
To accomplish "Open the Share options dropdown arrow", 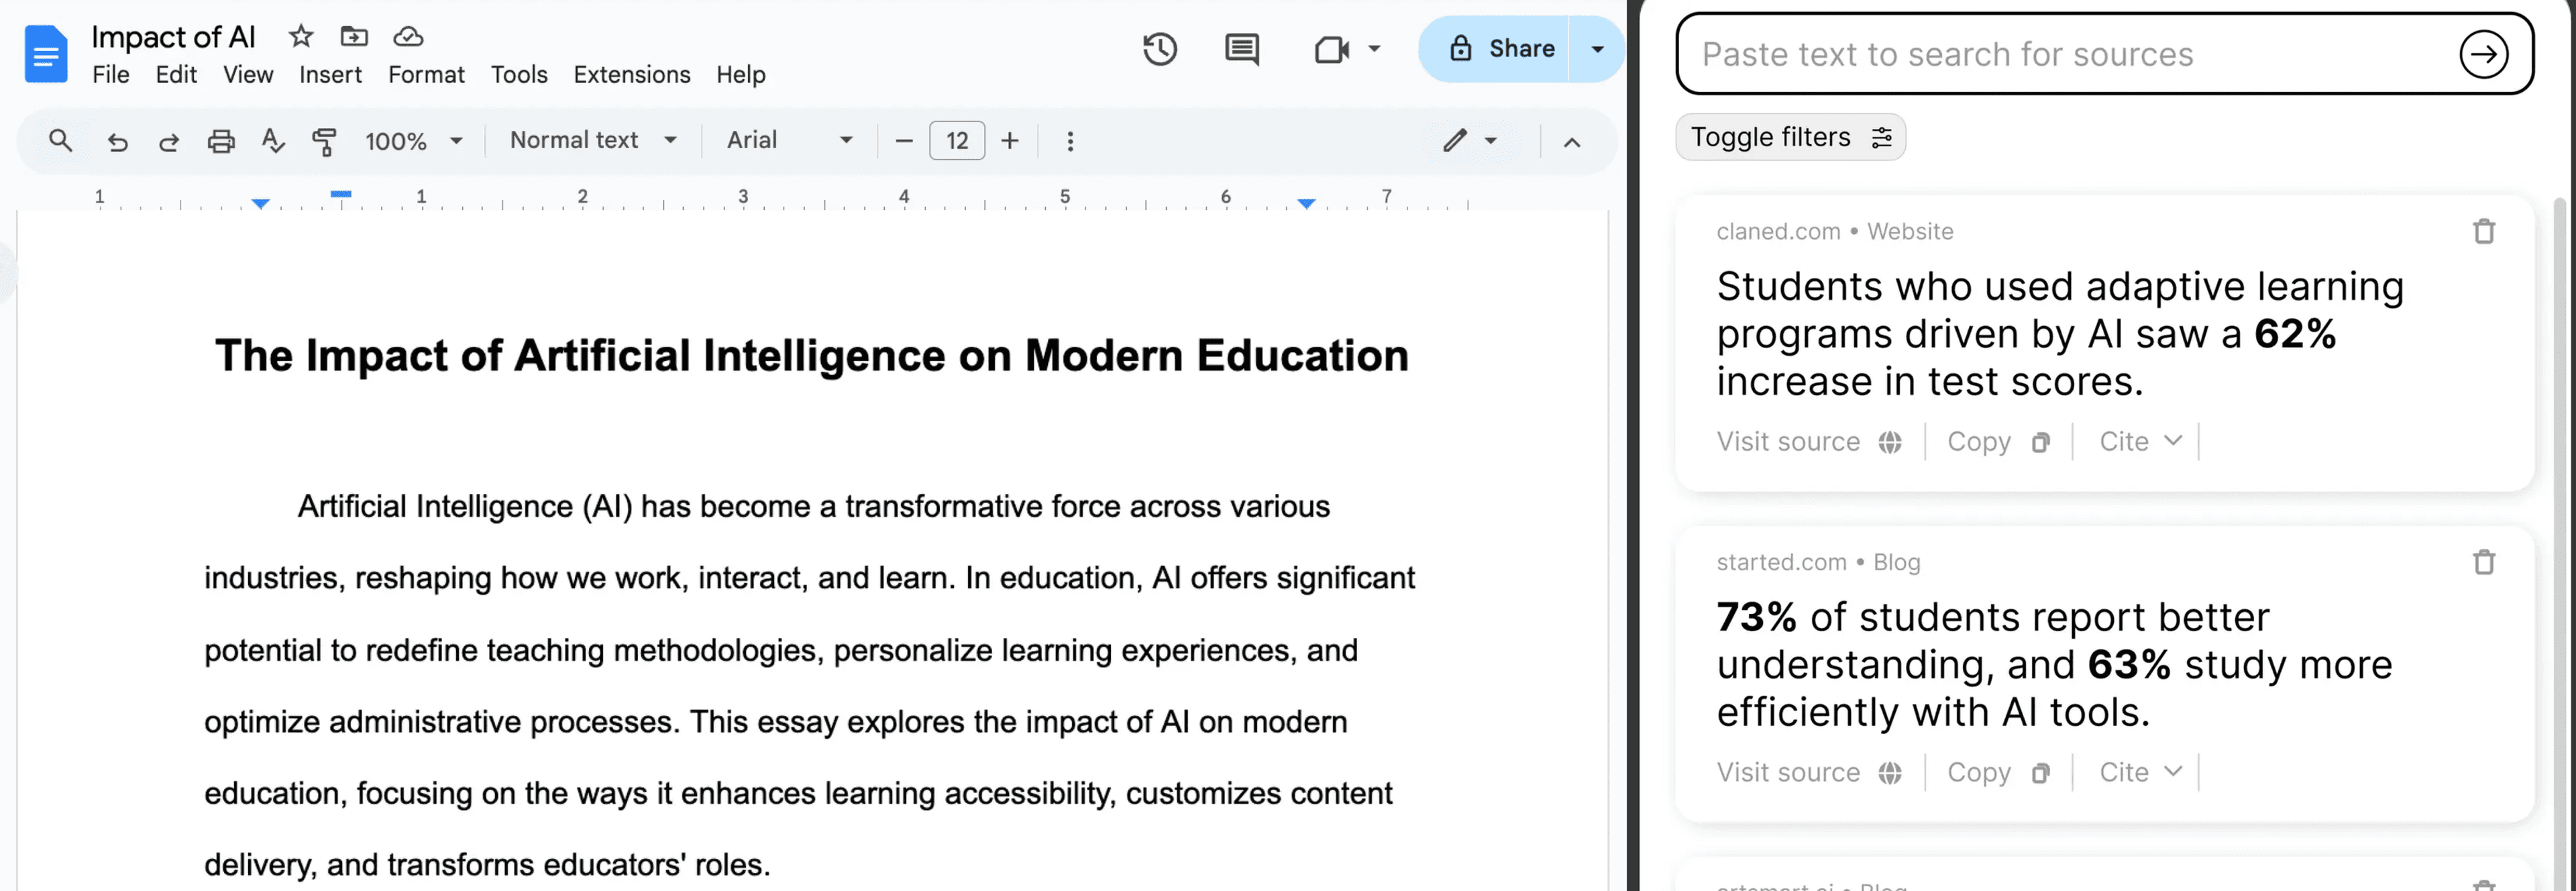I will [1597, 49].
